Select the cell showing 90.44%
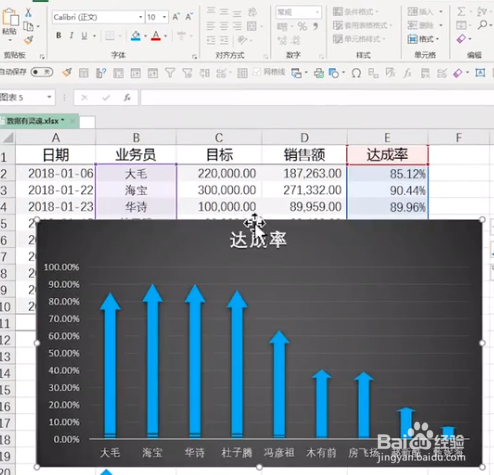Viewport: 494px width, 475px height. (387, 190)
